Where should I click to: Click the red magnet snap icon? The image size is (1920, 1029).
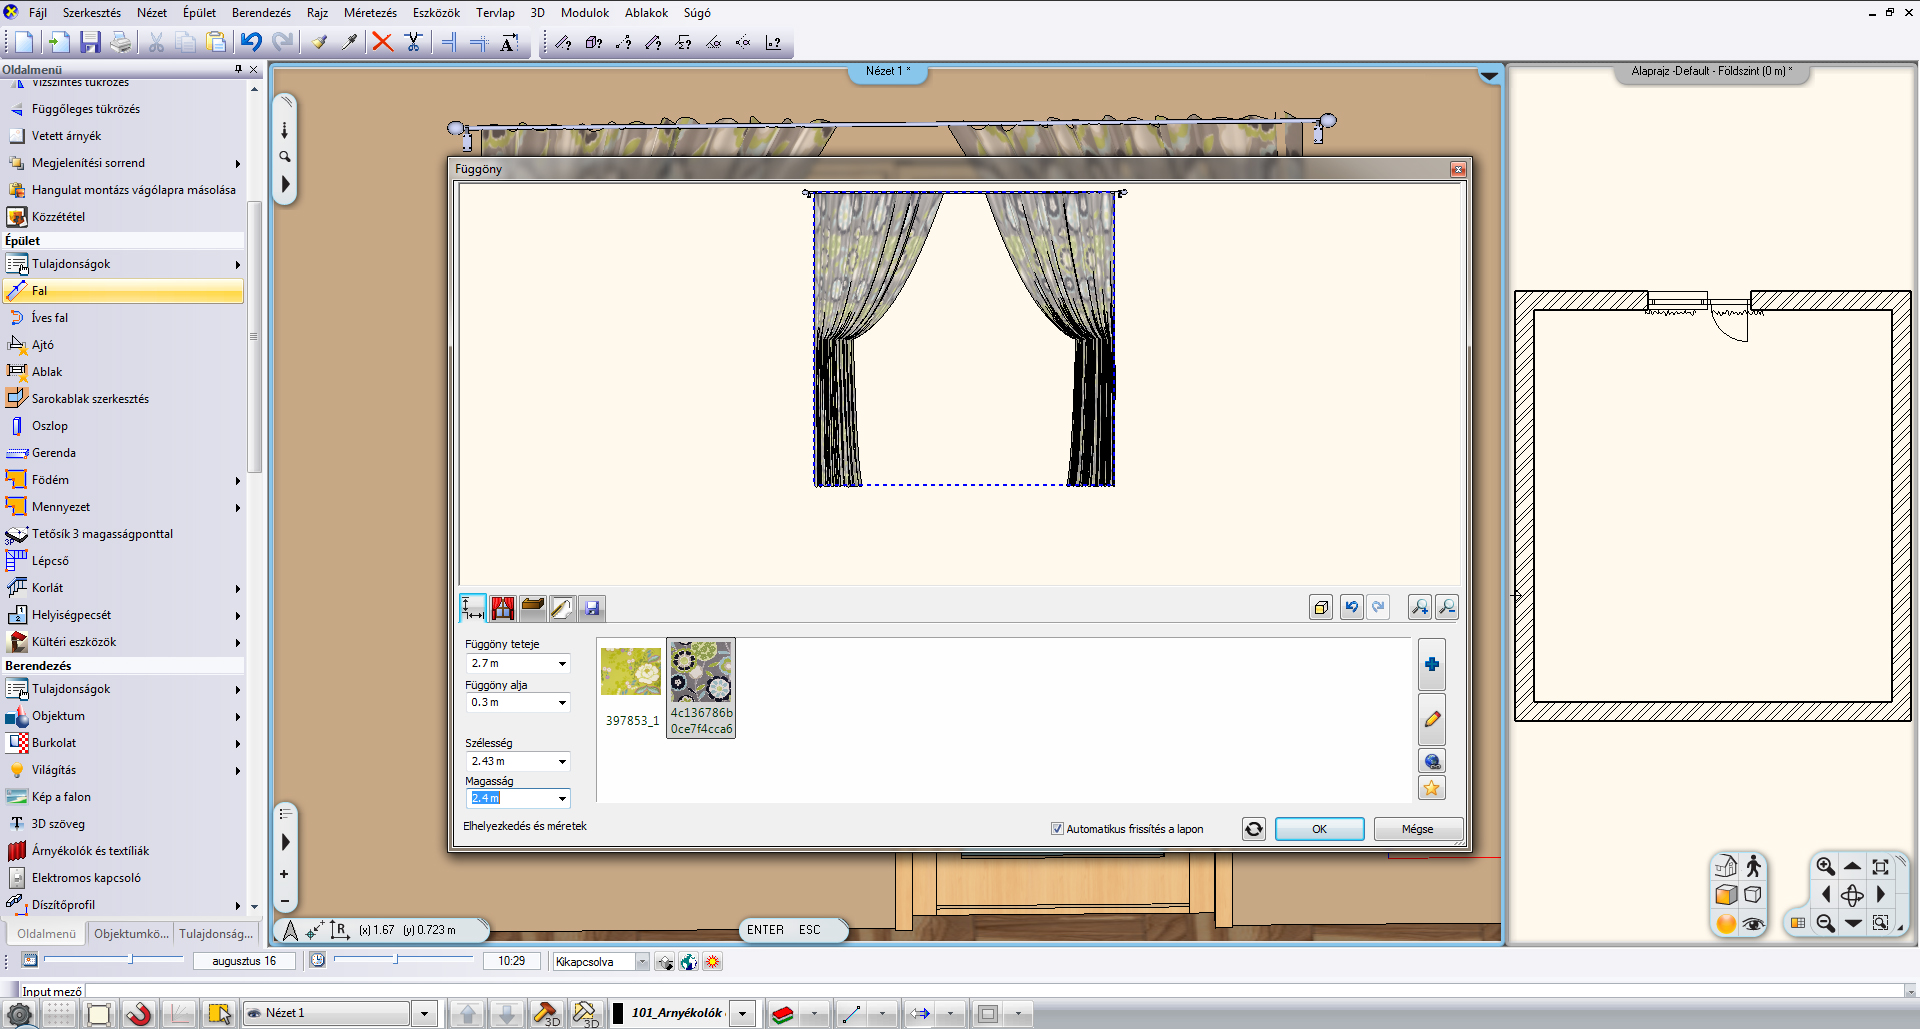click(x=139, y=1014)
